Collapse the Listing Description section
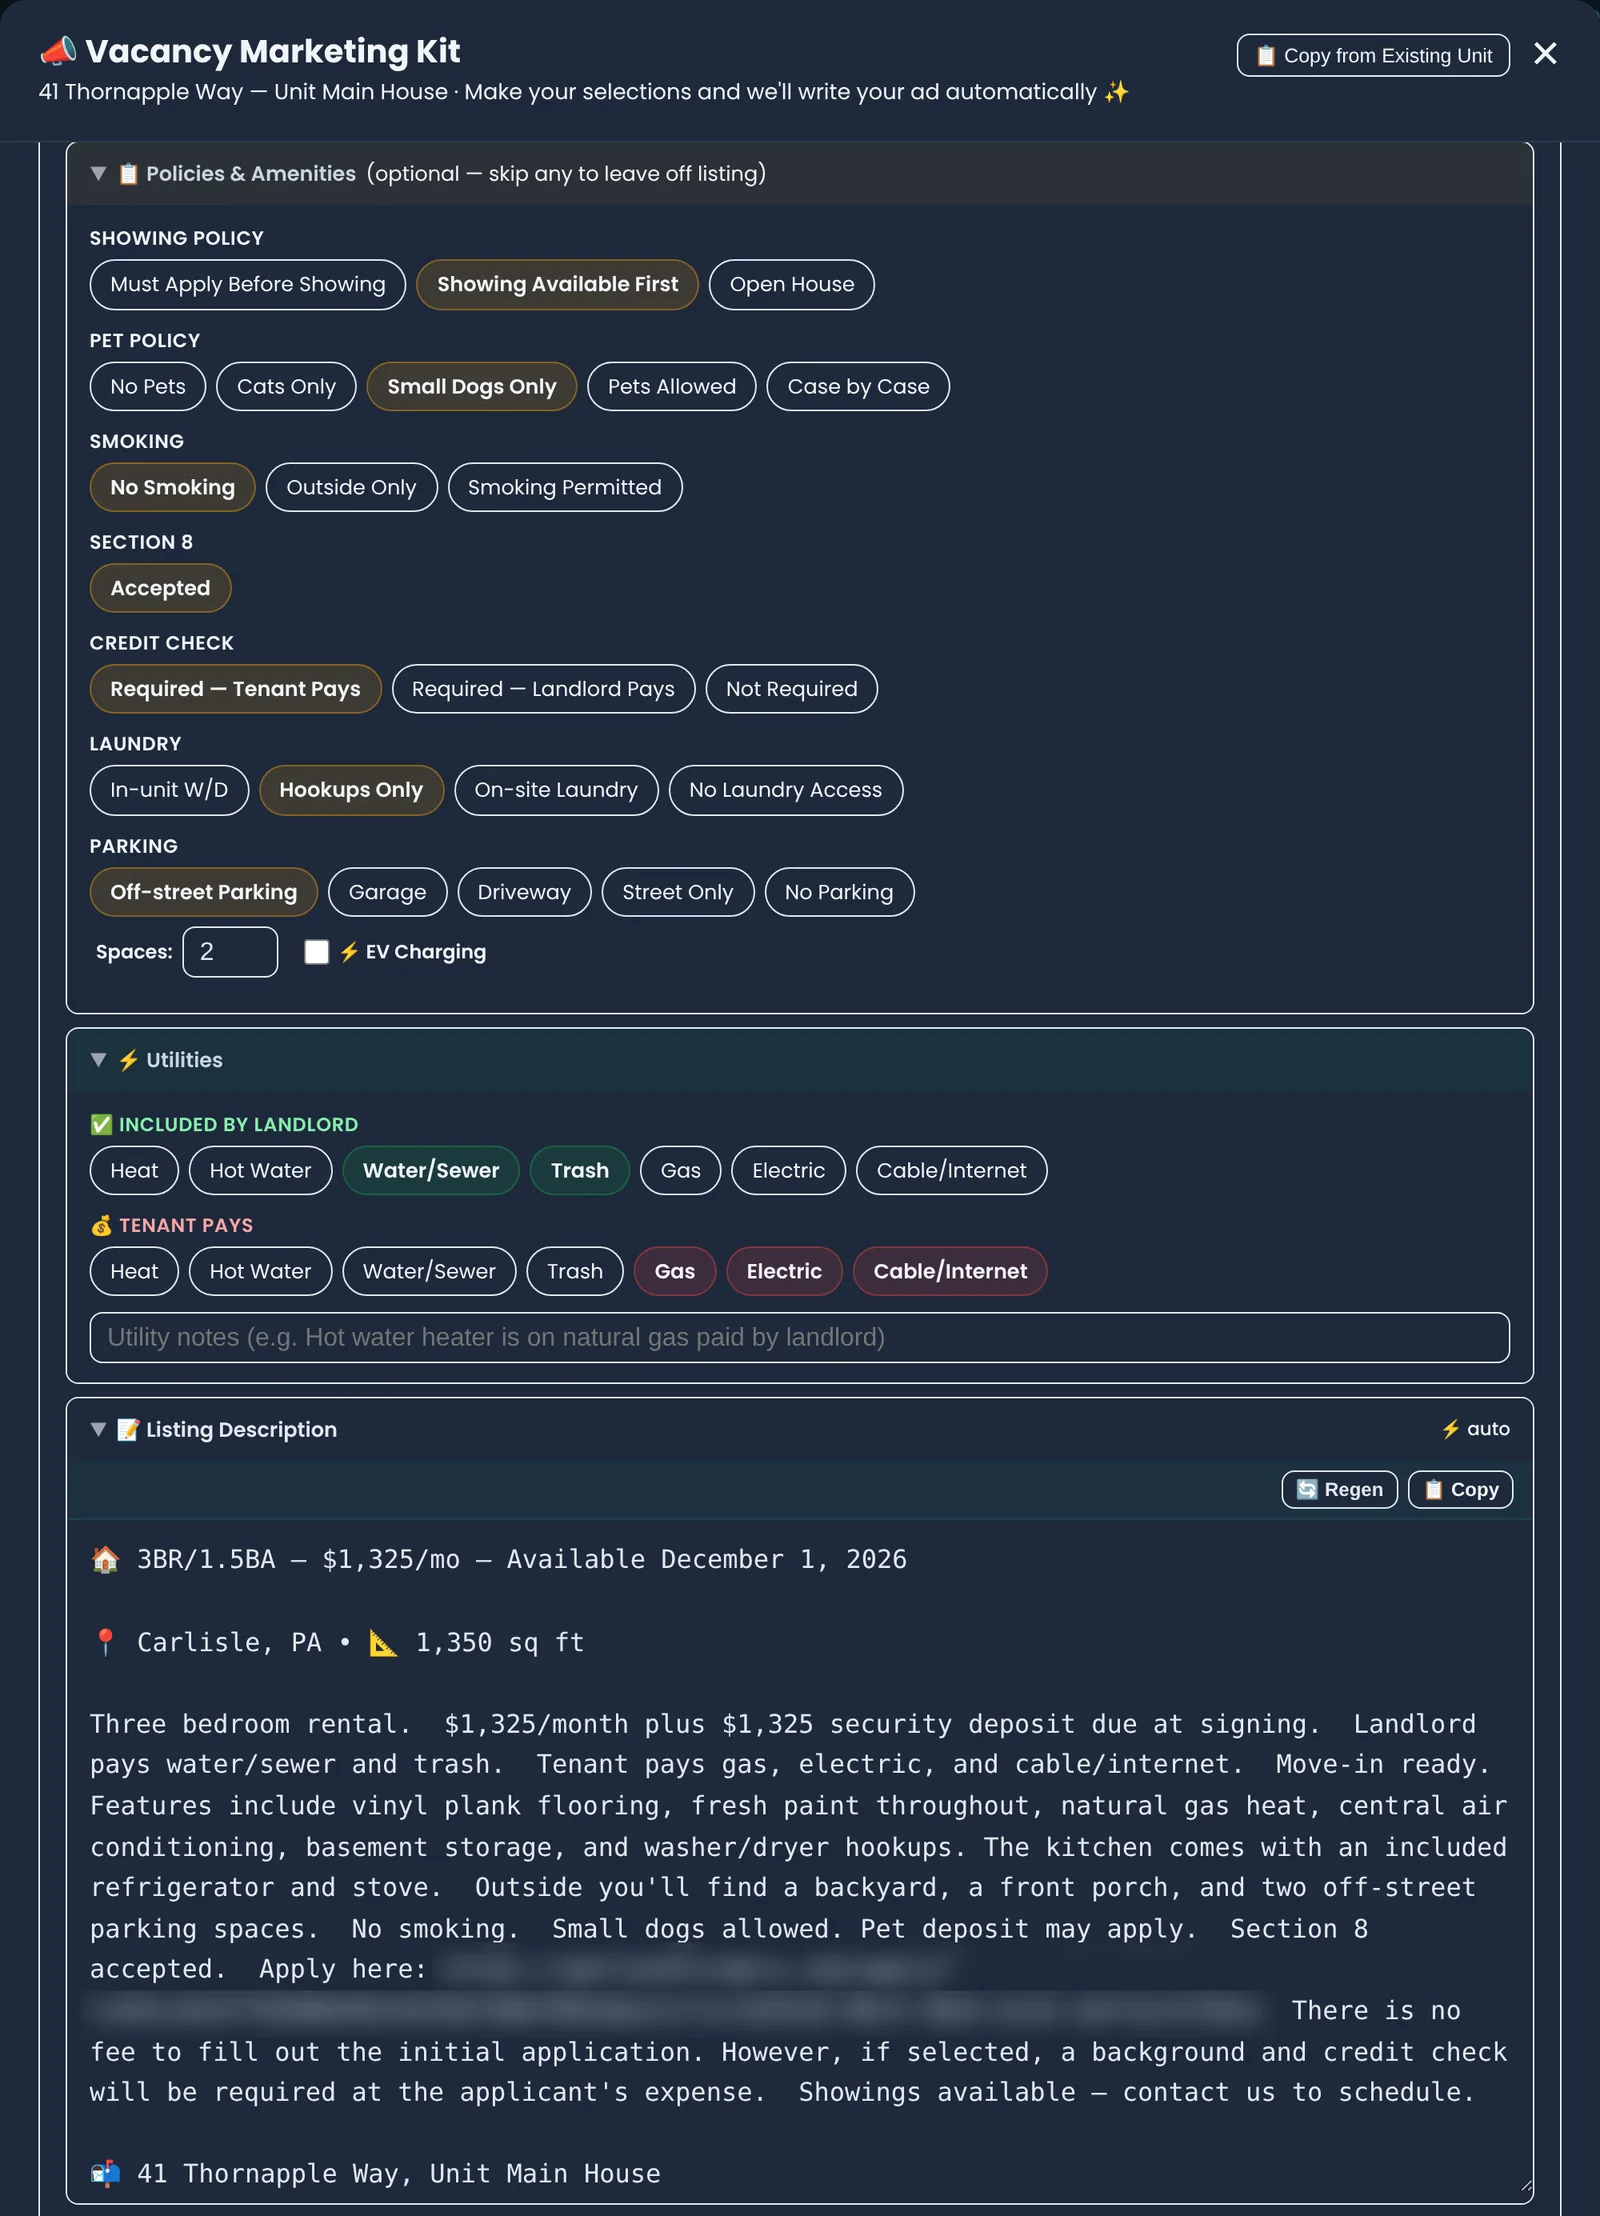Screen dimensions: 1600x2216 pos(98,1429)
